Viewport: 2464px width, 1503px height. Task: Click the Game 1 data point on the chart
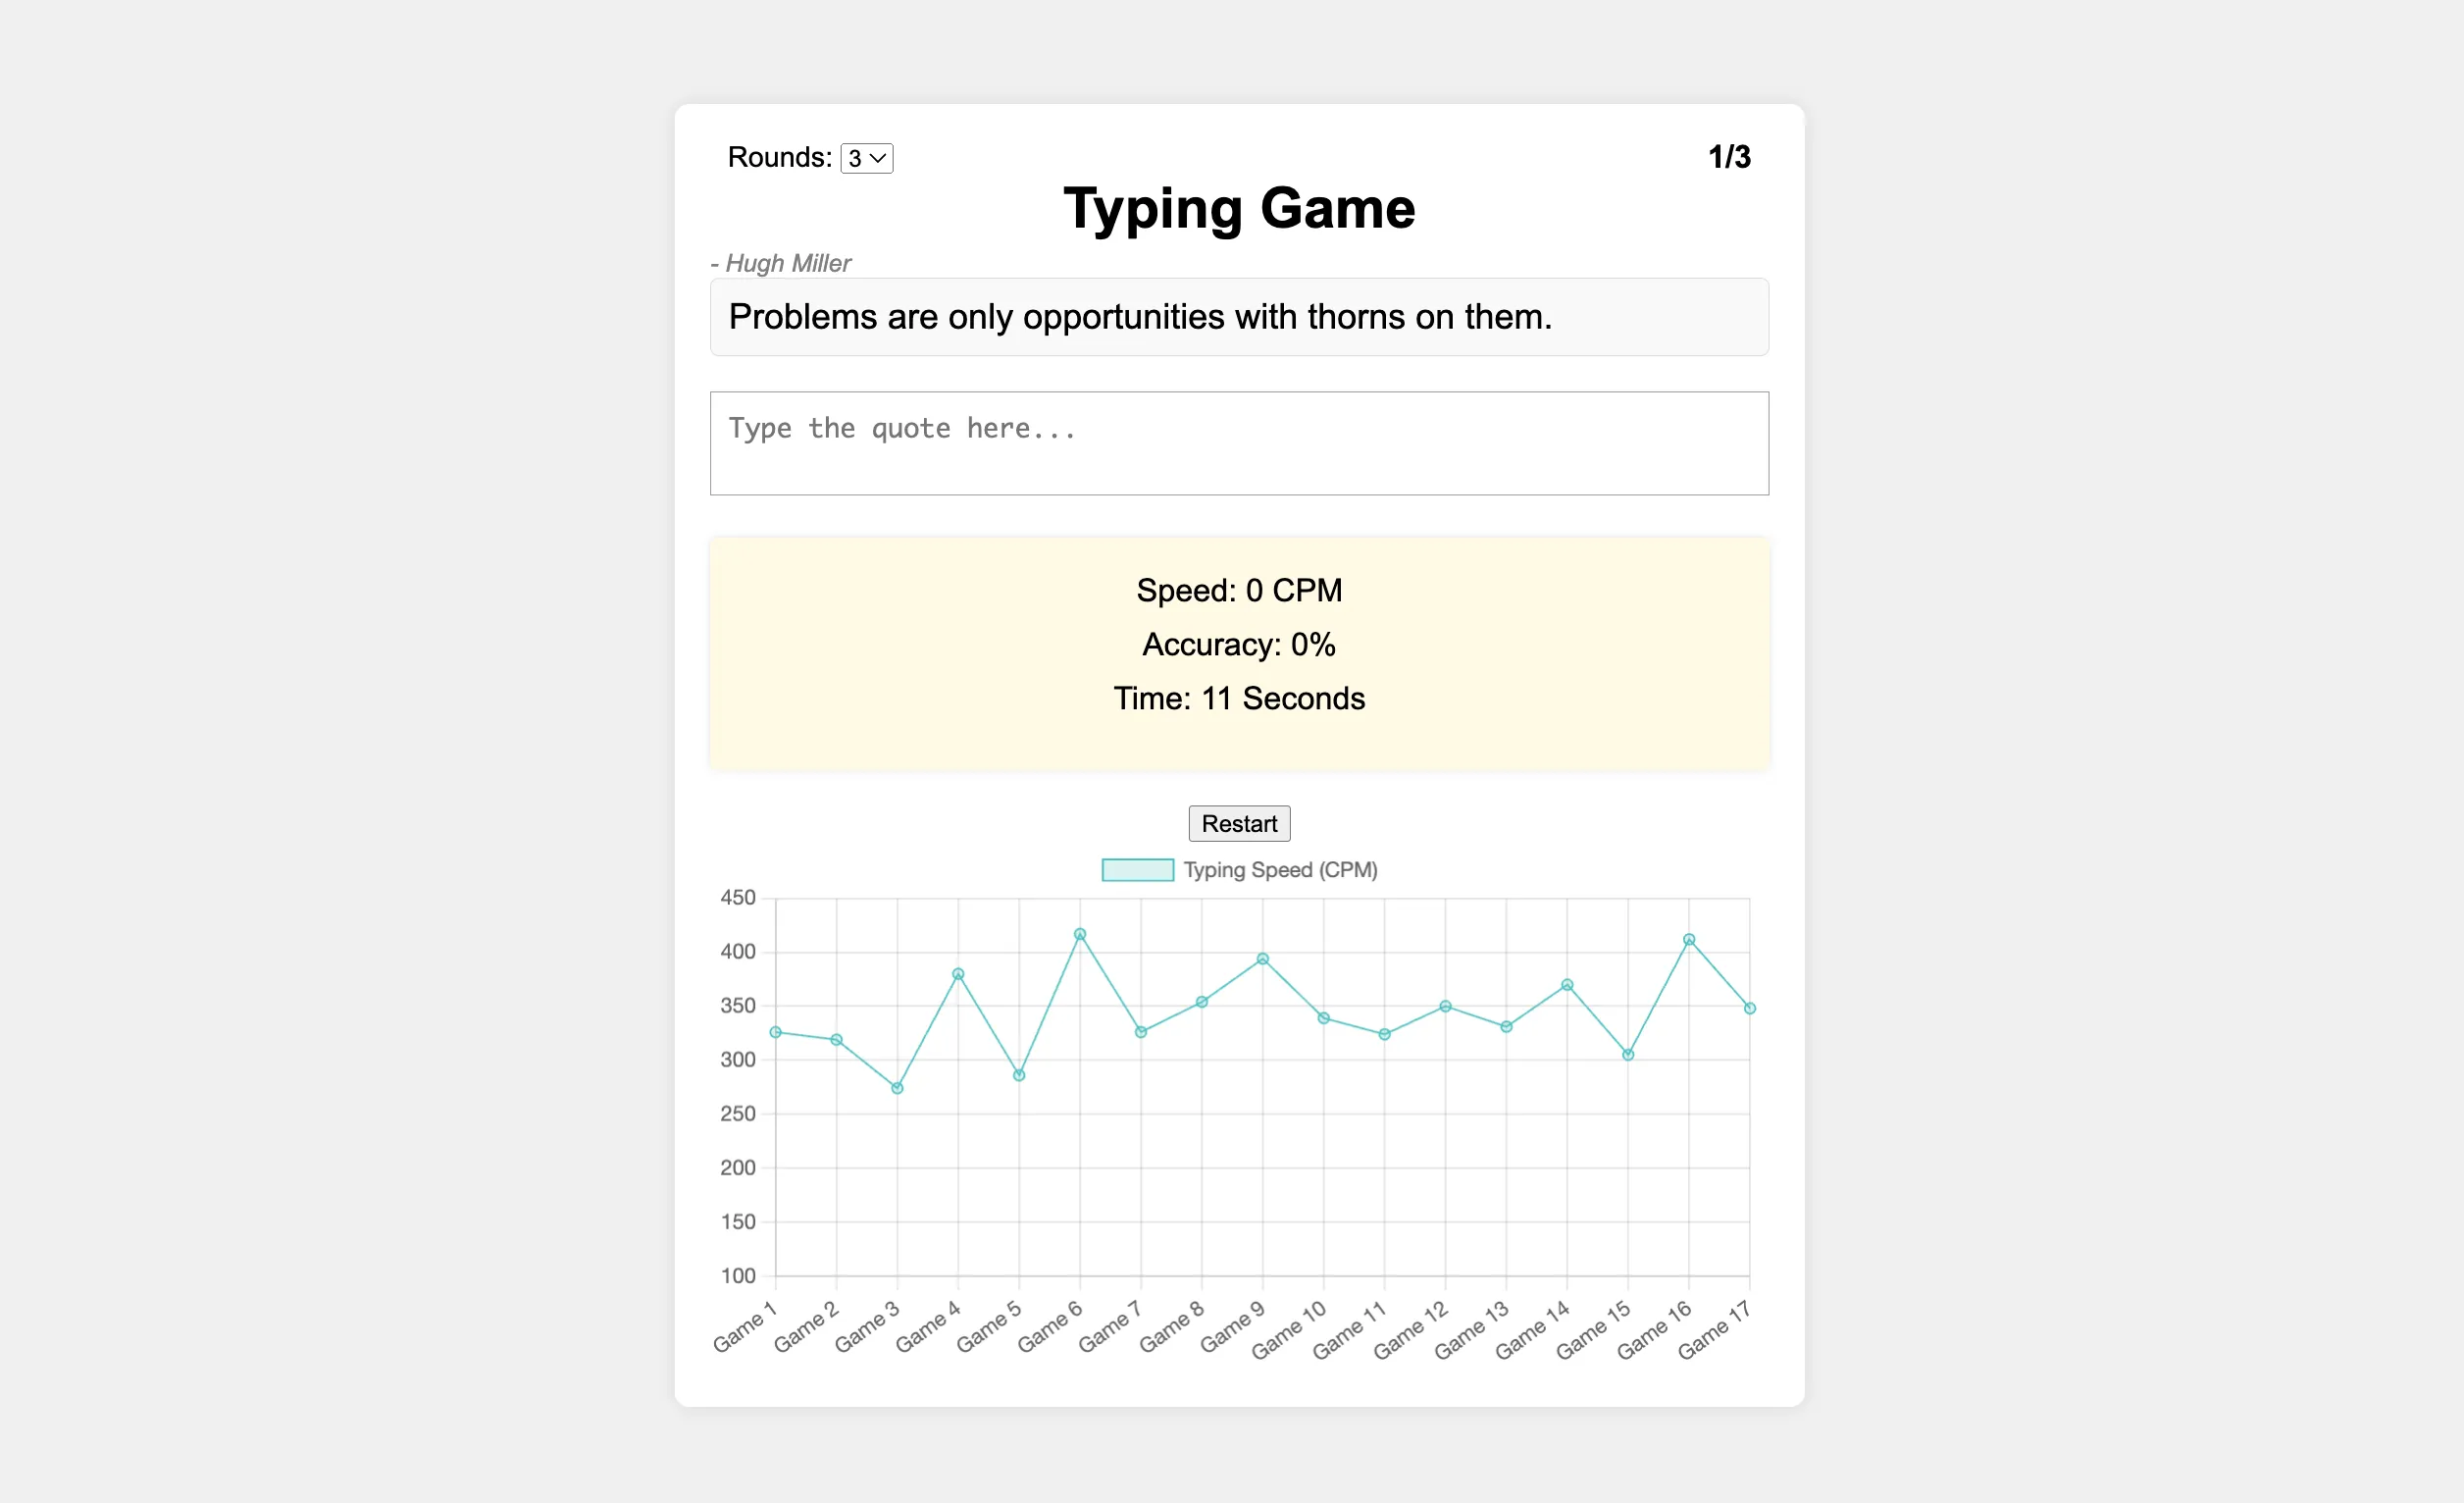point(776,1032)
